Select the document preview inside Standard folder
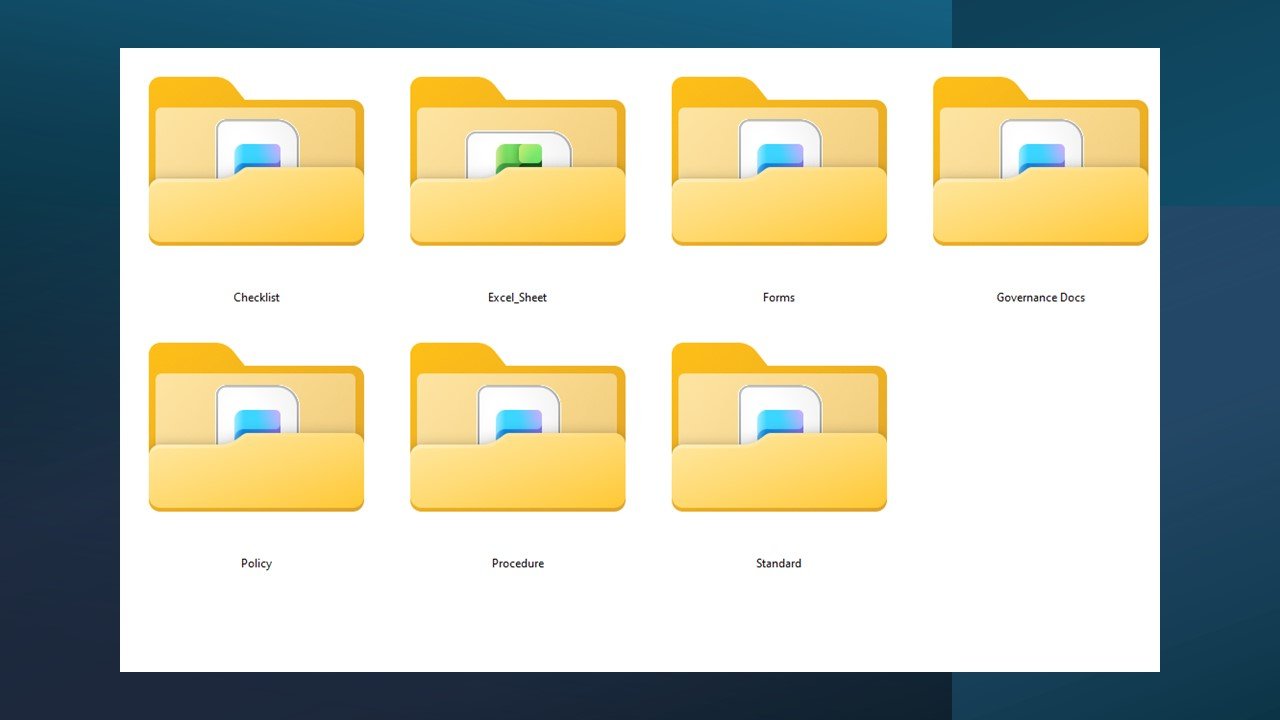Screen dimensions: 1280x720 click(x=779, y=420)
